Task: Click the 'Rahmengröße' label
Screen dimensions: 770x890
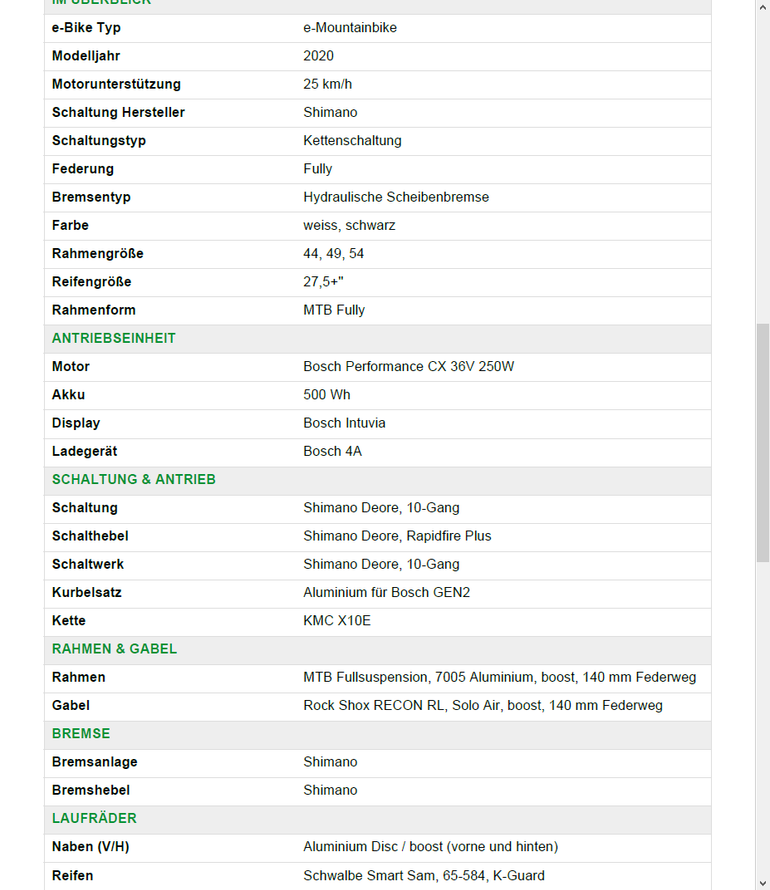Action: click(98, 254)
